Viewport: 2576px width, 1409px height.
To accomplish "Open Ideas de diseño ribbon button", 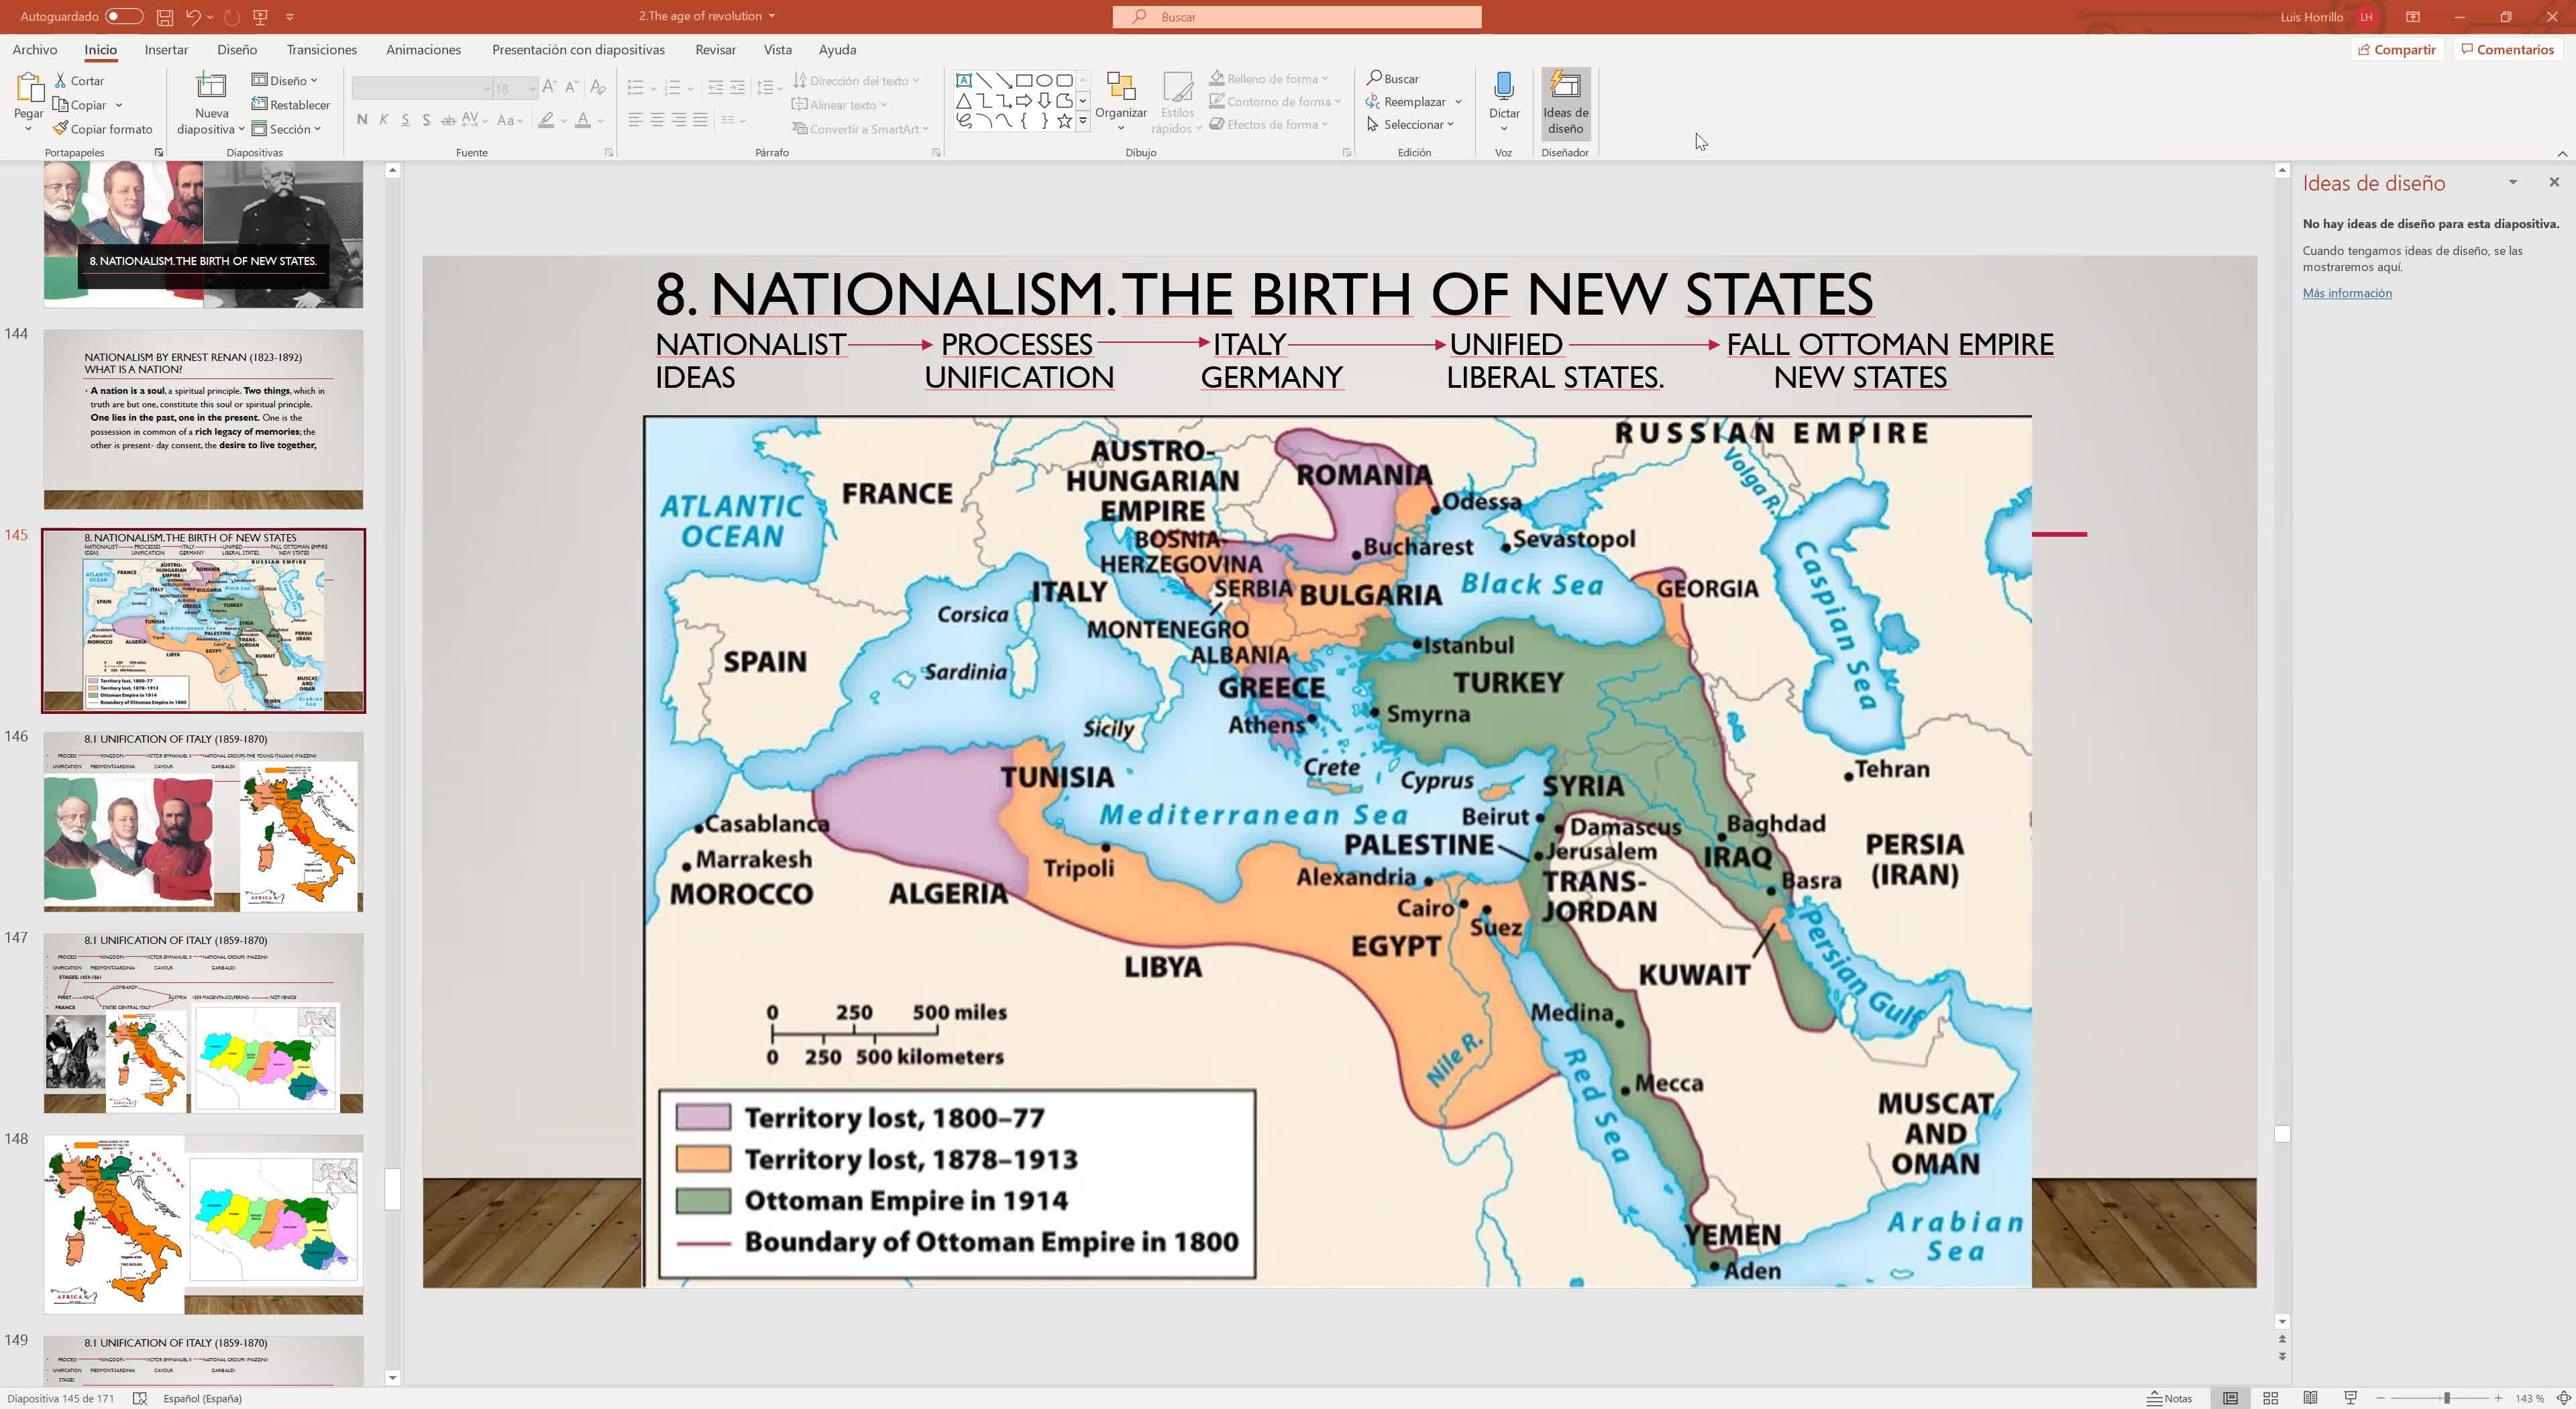I will click(x=1565, y=103).
